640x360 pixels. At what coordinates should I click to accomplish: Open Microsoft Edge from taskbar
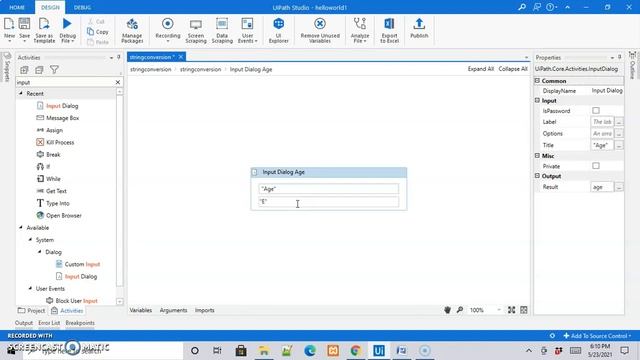310,351
